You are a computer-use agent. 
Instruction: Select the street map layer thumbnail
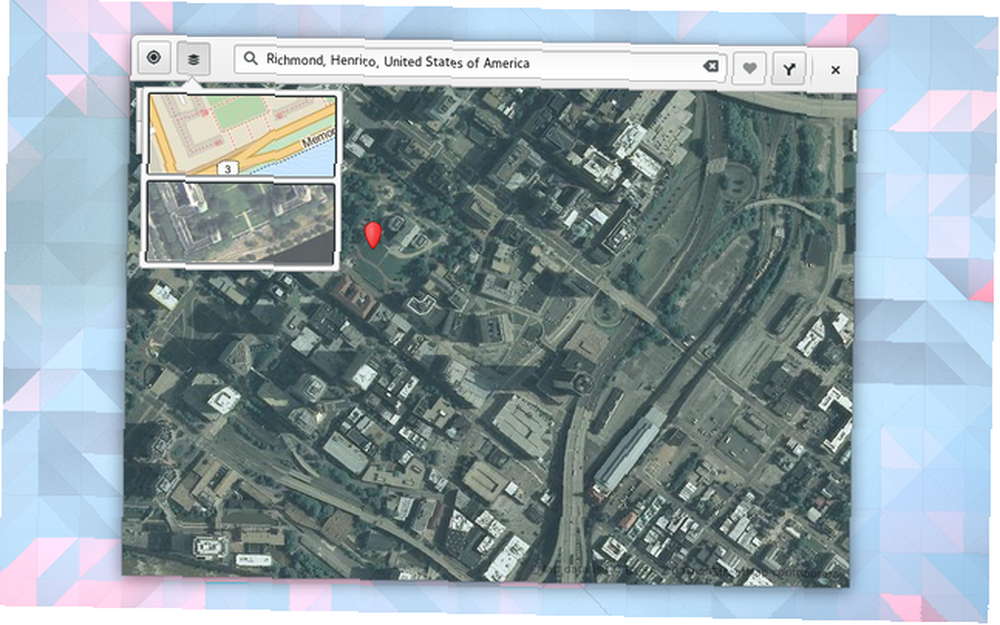pyautogui.click(x=242, y=135)
